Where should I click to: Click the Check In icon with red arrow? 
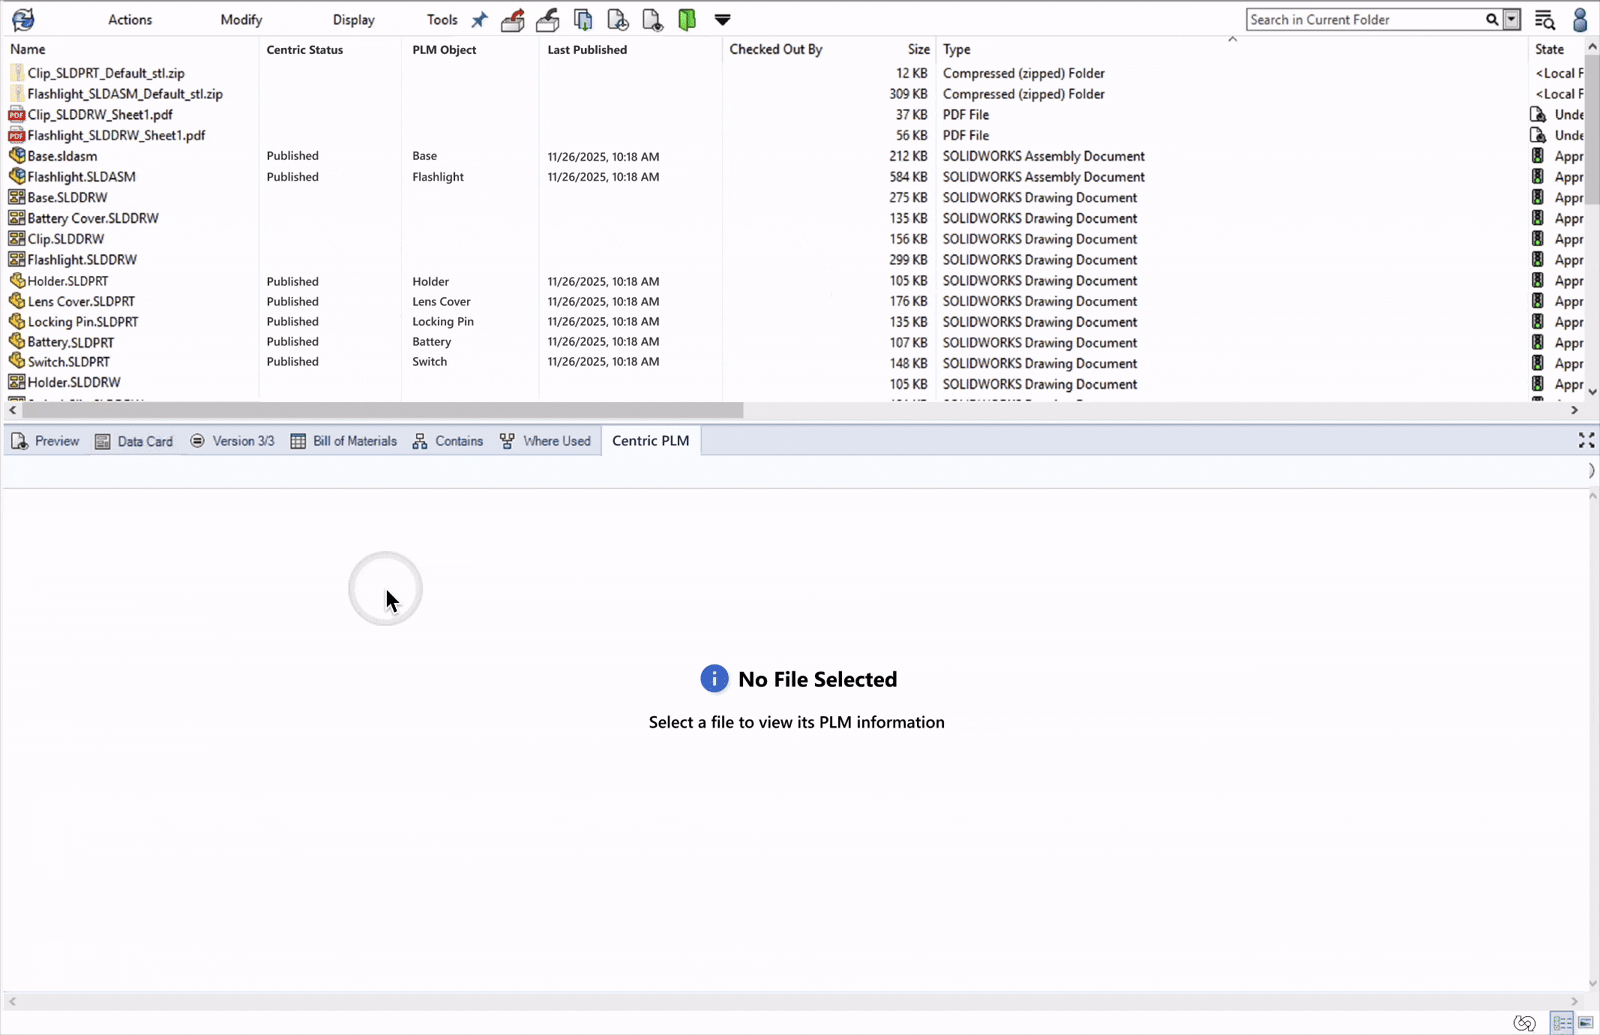coord(513,19)
